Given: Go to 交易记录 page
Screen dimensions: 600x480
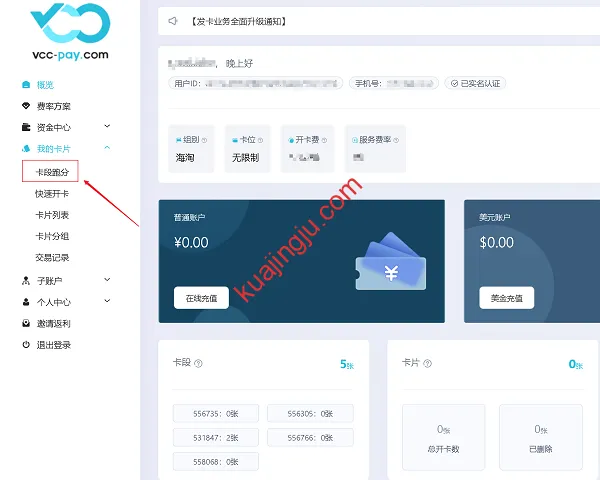Looking at the screenshot, I should pyautogui.click(x=52, y=257).
